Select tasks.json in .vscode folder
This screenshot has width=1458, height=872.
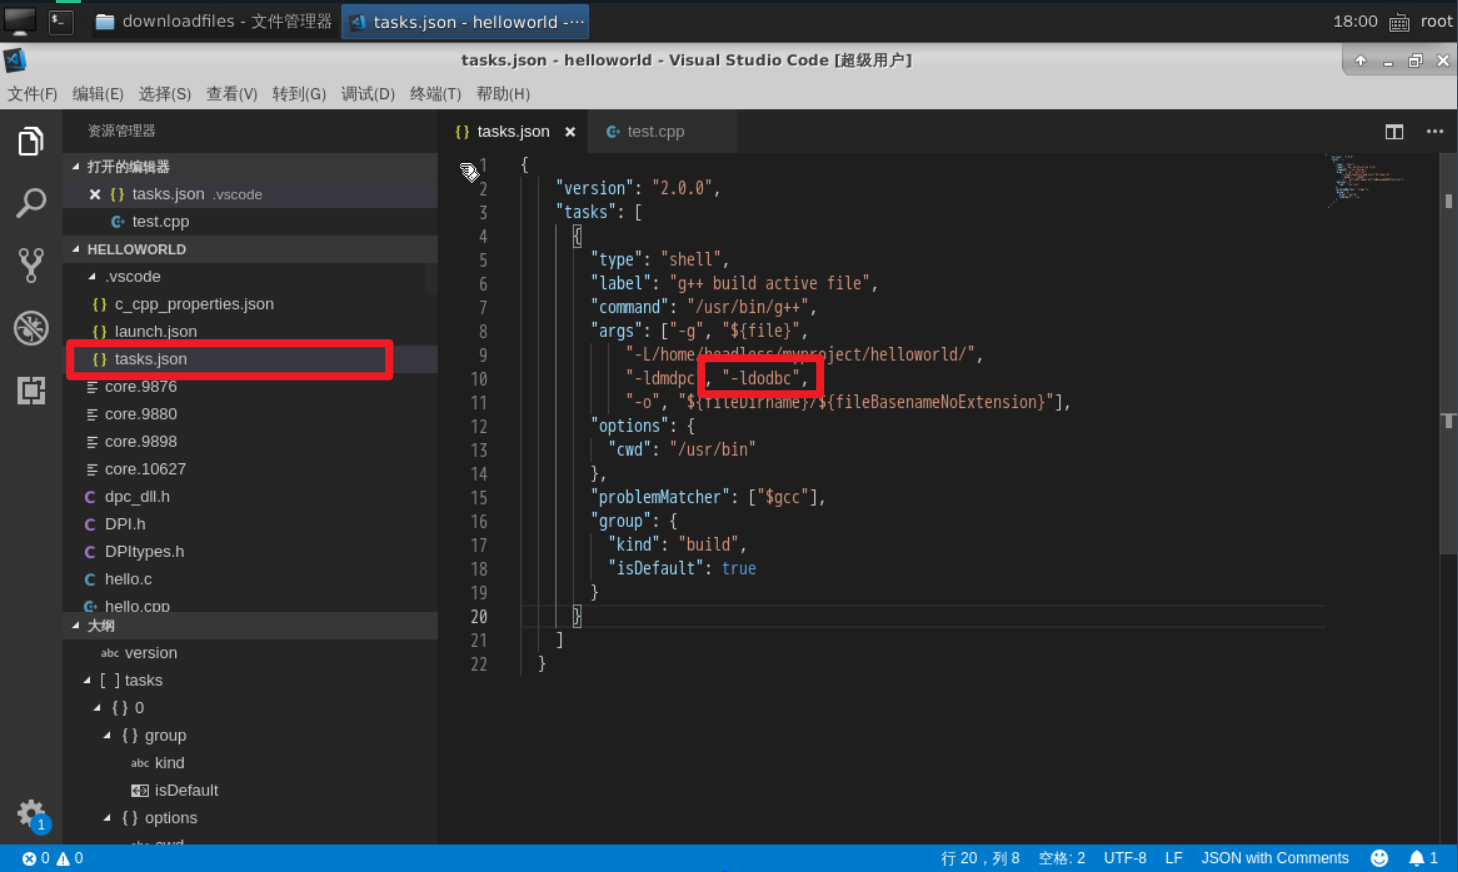(250, 359)
